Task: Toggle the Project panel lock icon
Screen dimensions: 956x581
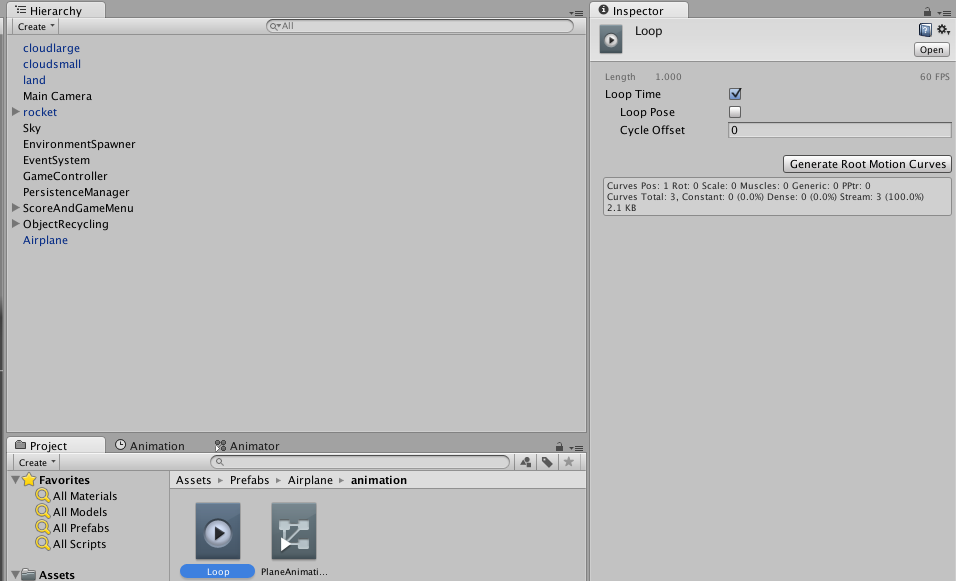Action: click(x=559, y=447)
